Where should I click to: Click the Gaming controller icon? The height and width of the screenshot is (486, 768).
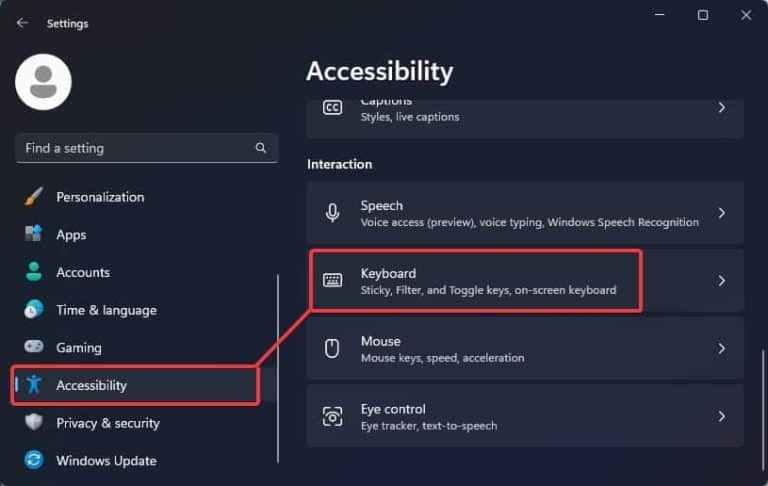[x=34, y=348]
